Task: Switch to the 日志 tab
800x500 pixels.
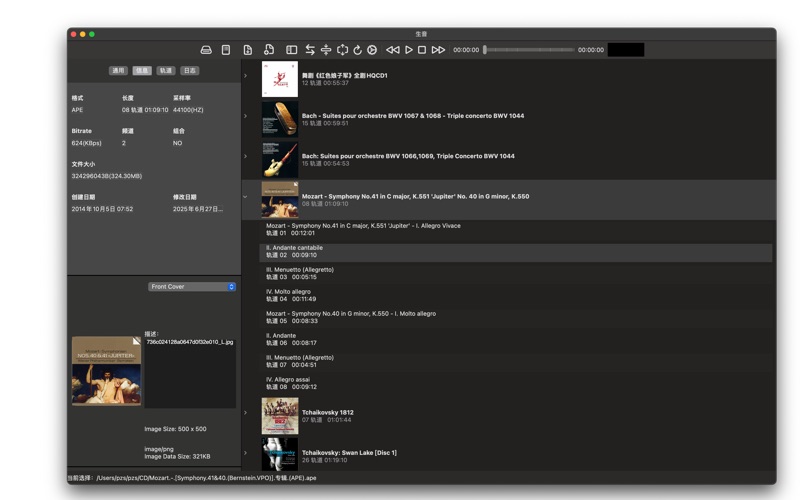Action: [190, 71]
